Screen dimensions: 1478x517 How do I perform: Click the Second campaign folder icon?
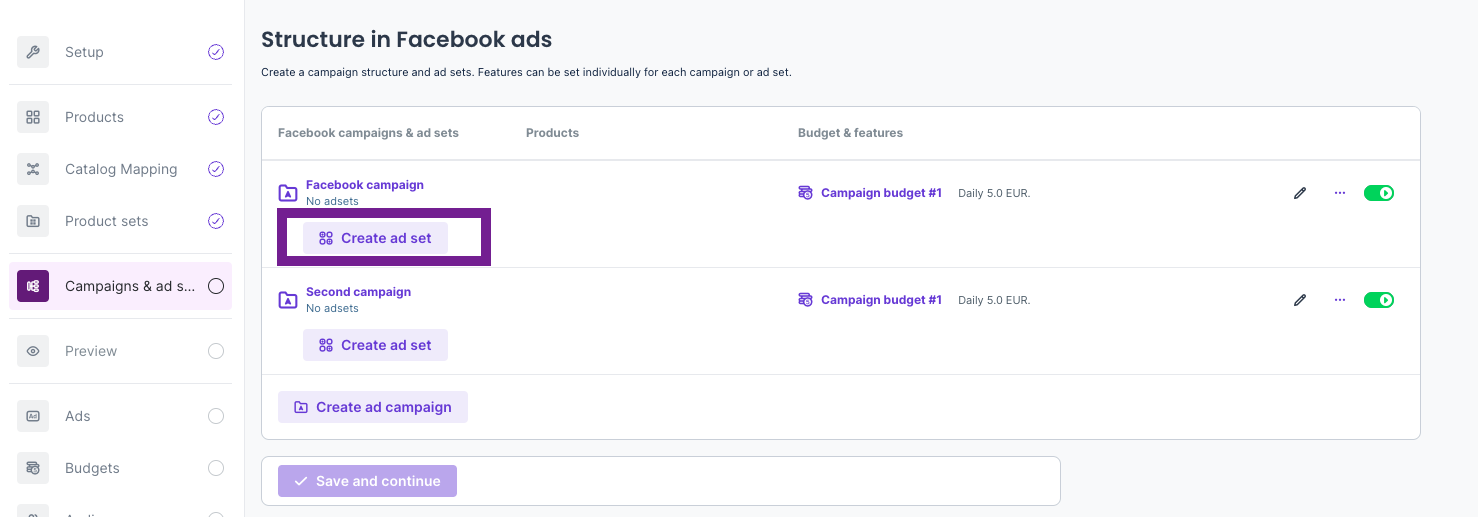pyautogui.click(x=288, y=300)
